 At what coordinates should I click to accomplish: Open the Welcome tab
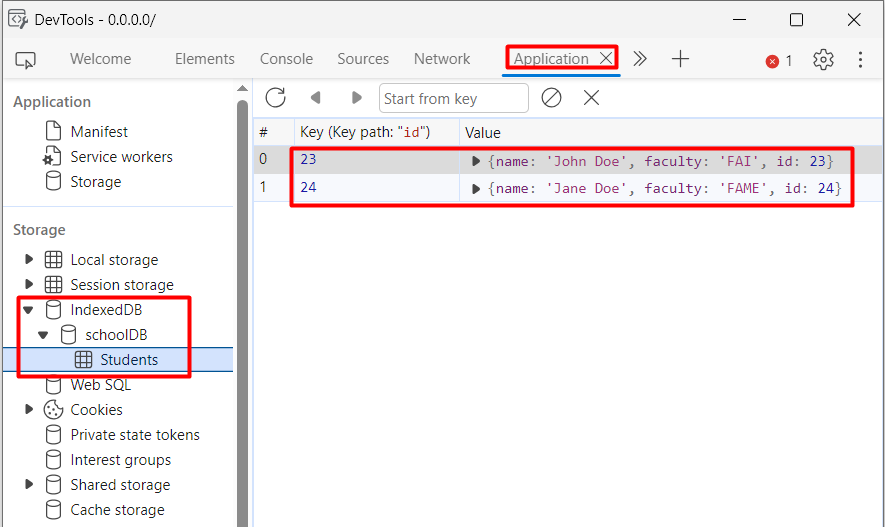(x=100, y=59)
